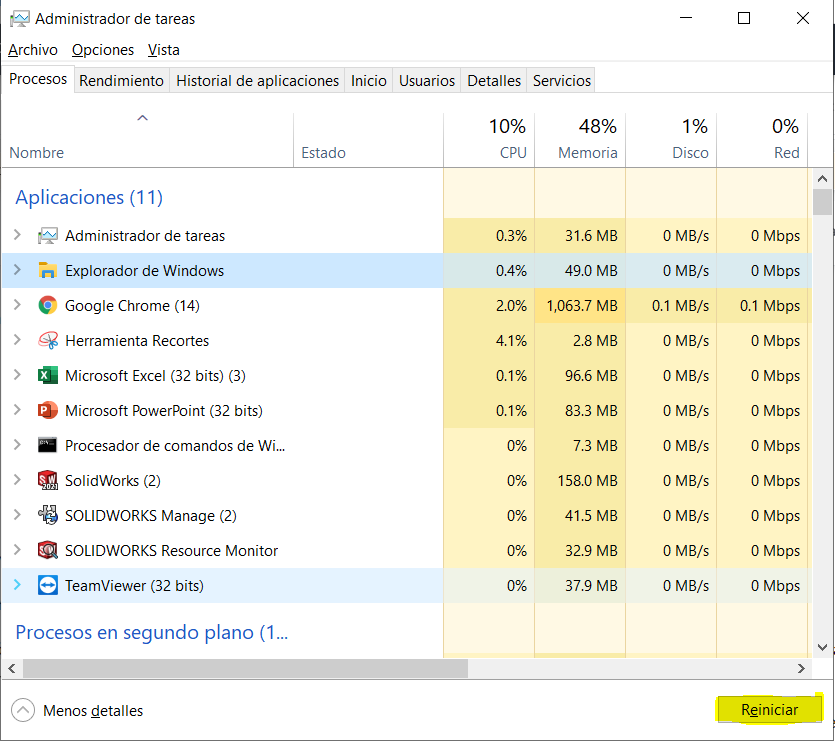Sort by the Disco column header
This screenshot has width=835, height=741.
(x=671, y=140)
